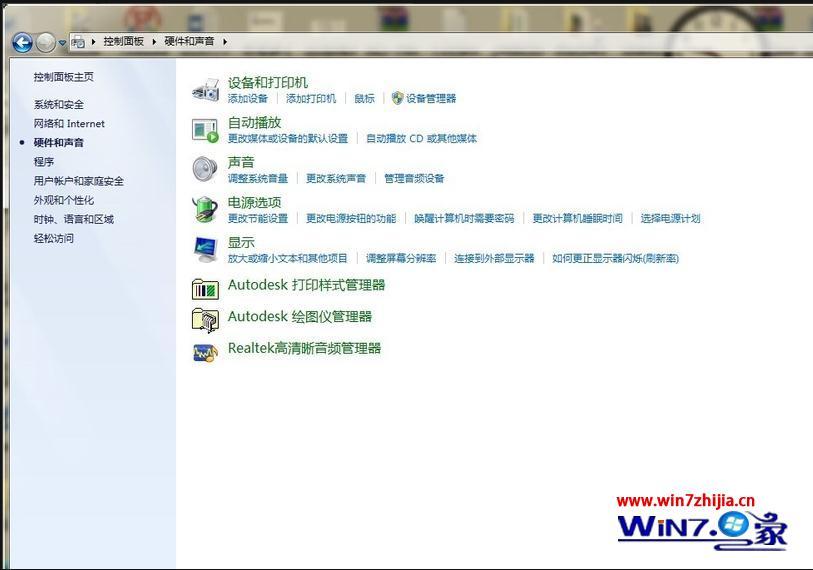This screenshot has height=570, width=813.
Task: Click the Autodesk plotter manager icon
Action: 205,319
